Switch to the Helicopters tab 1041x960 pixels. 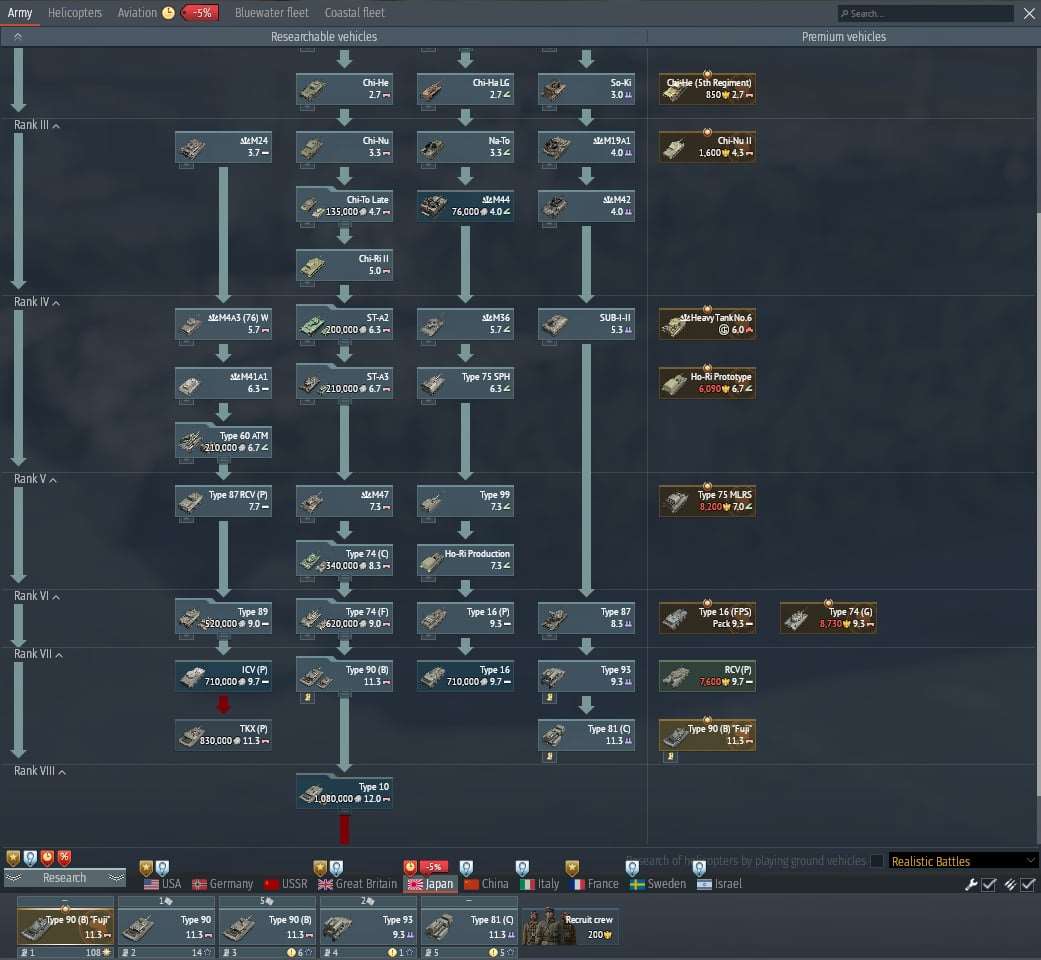pos(75,13)
